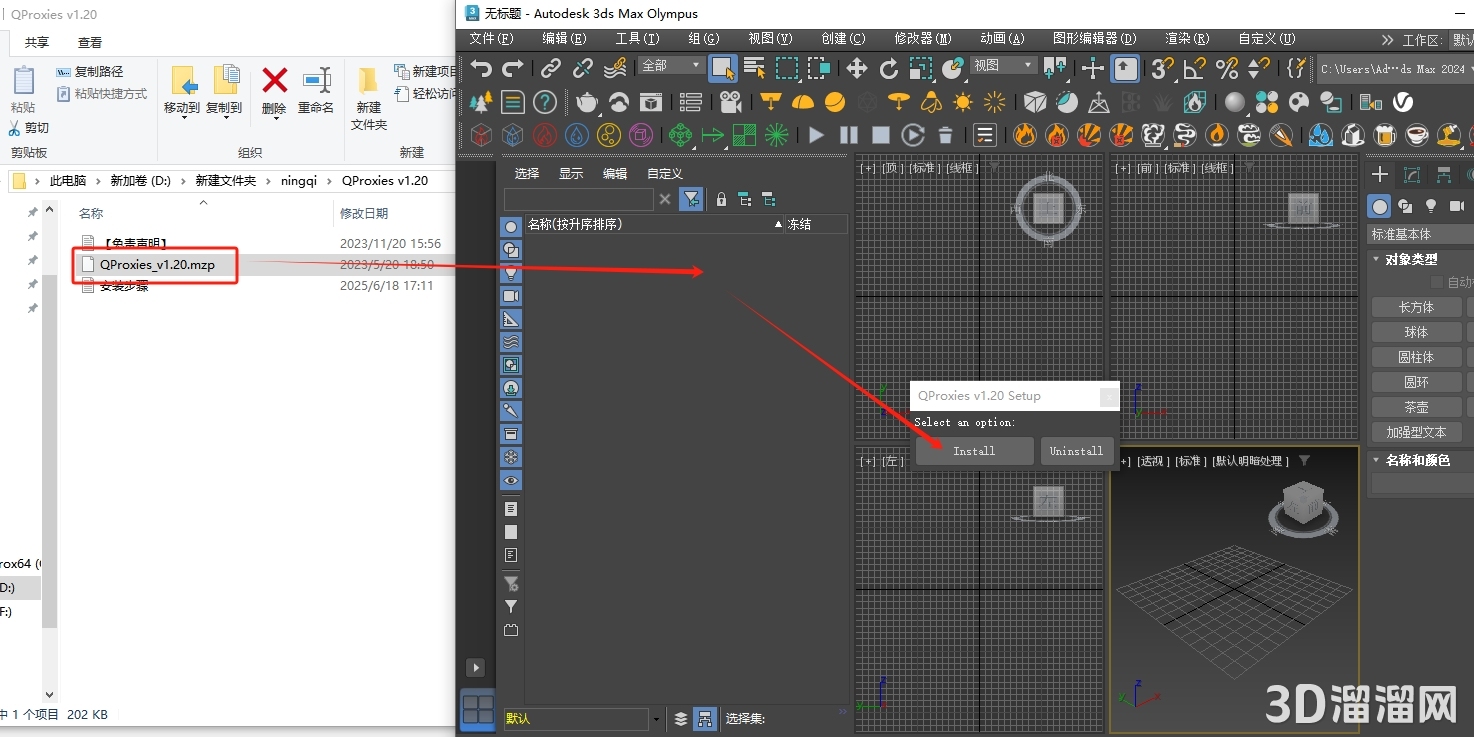
Task: Toggle the frozen objects snowflake filter
Action: click(511, 457)
